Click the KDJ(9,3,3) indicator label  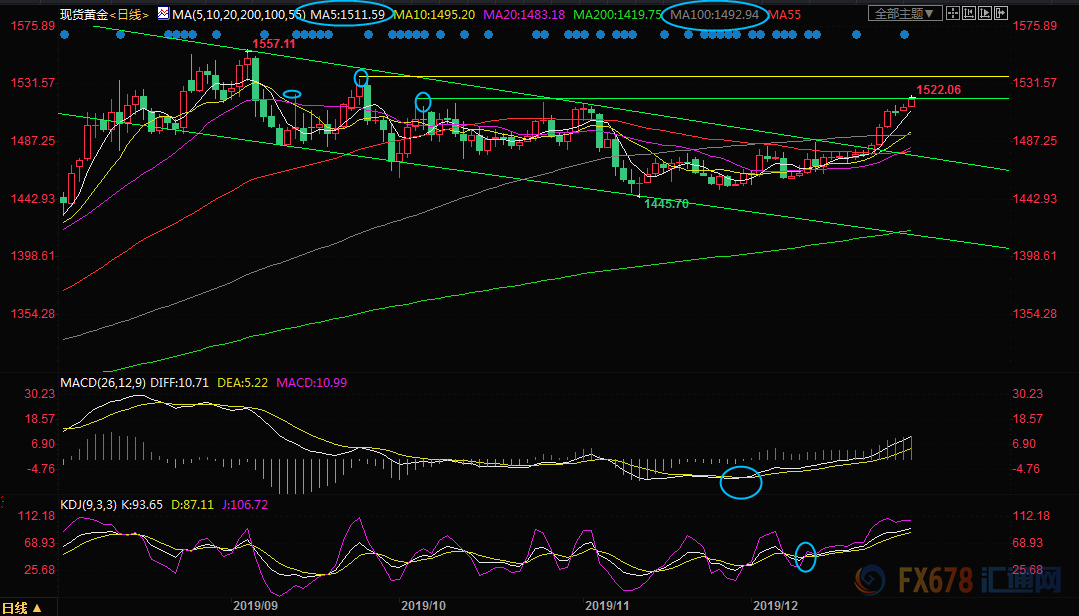coord(89,505)
